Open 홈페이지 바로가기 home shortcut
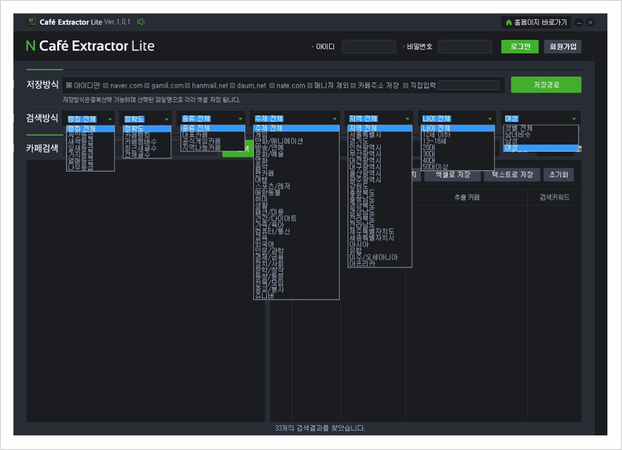 coord(536,22)
